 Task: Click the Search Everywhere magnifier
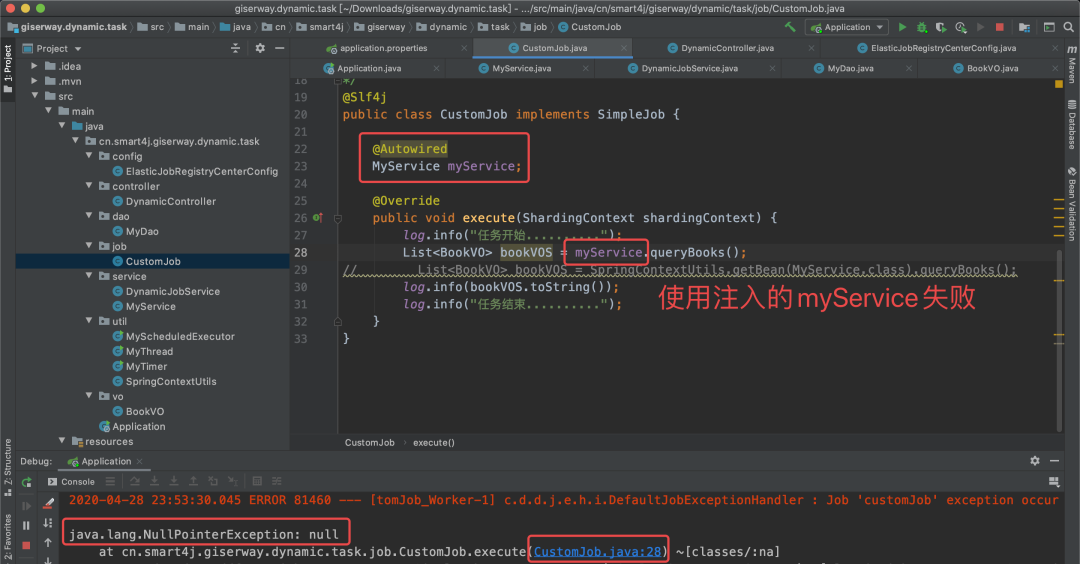pos(1068,27)
